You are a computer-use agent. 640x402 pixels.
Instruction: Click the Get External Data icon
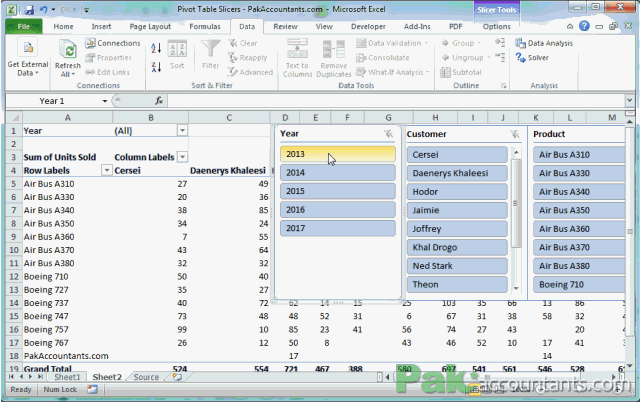[x=27, y=49]
